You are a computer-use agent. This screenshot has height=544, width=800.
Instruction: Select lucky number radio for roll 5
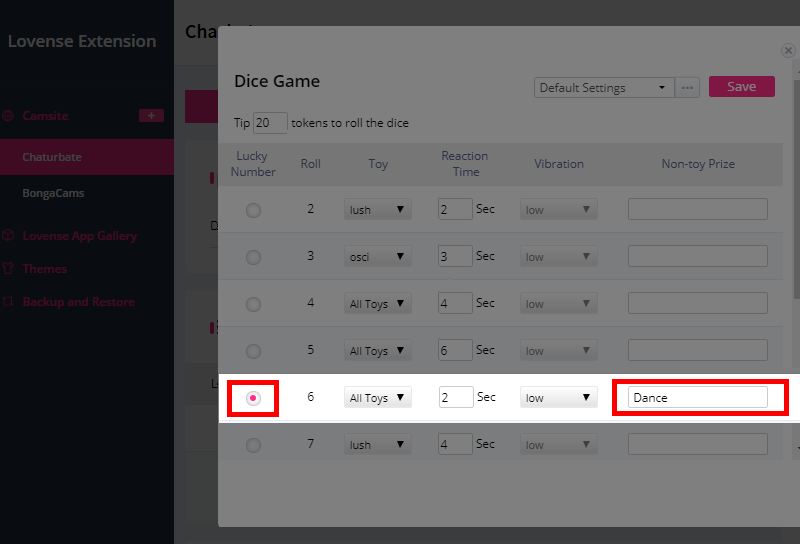(254, 351)
